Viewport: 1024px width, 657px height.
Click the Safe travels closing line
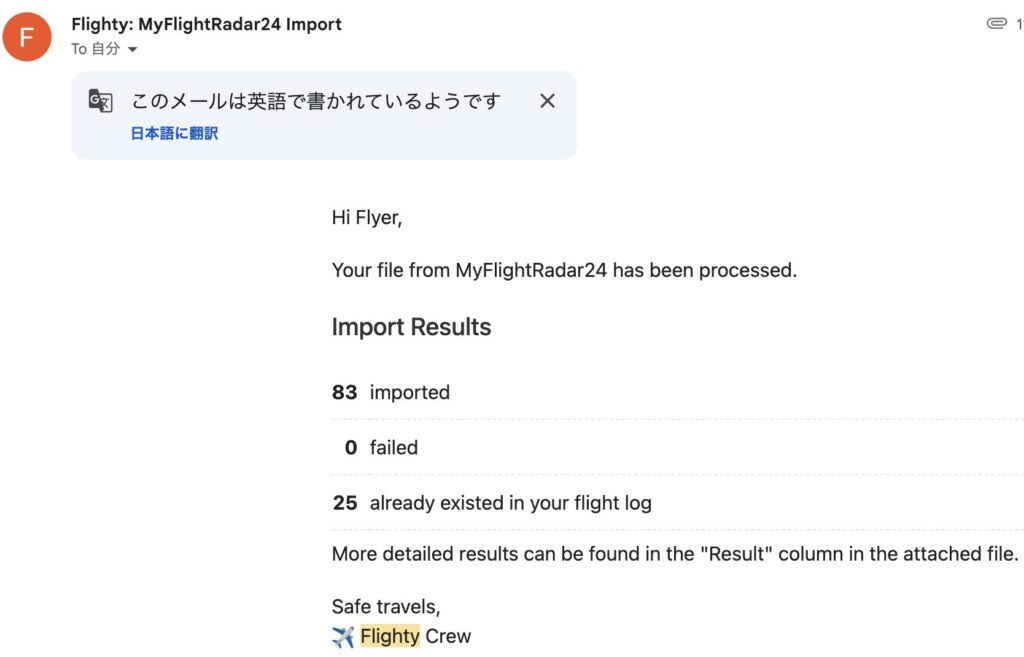click(386, 606)
